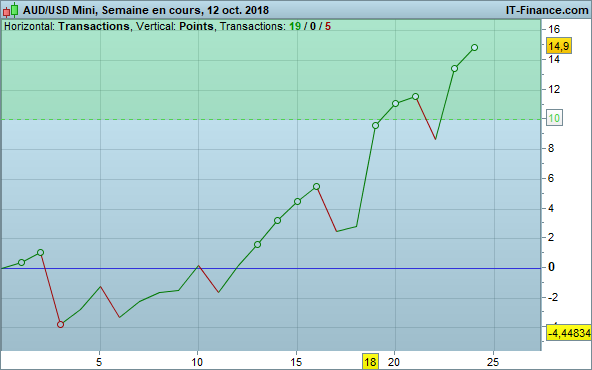Open the IT-Finance.com link
The image size is (592, 370).
click(547, 10)
